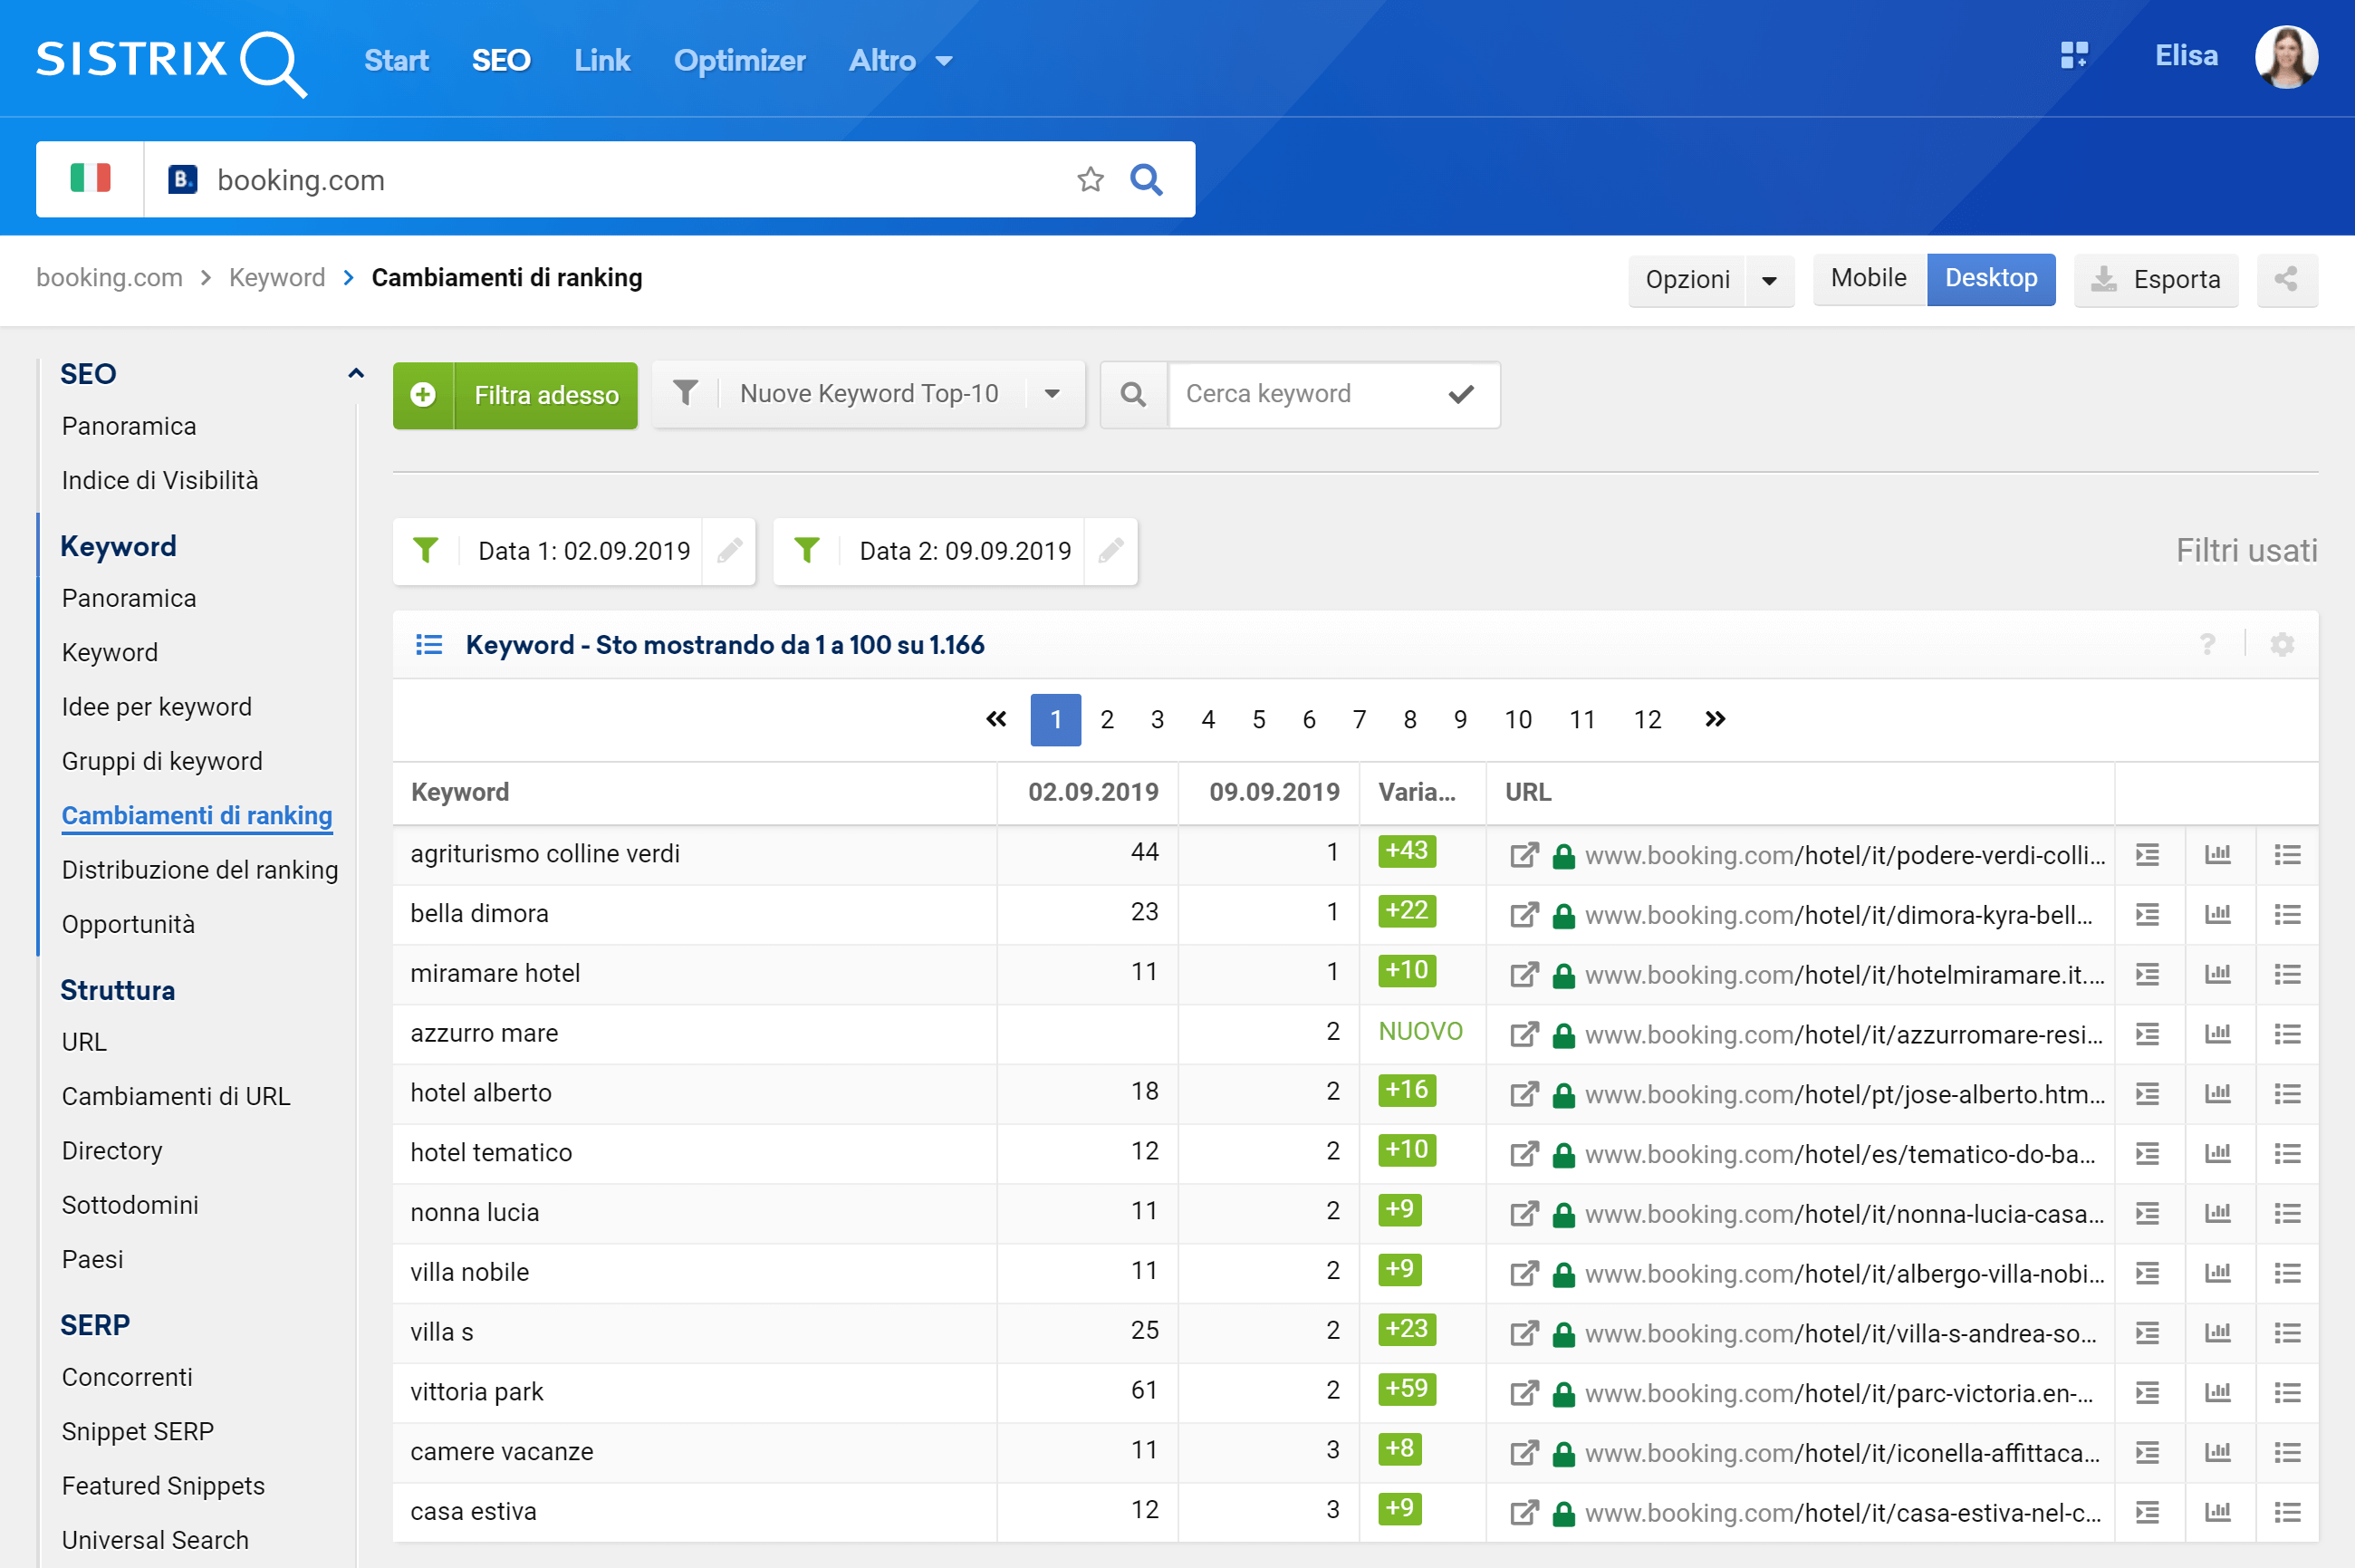This screenshot has width=2355, height=1568.
Task: Open list menu icon for azzurro mare
Action: click(2287, 1034)
